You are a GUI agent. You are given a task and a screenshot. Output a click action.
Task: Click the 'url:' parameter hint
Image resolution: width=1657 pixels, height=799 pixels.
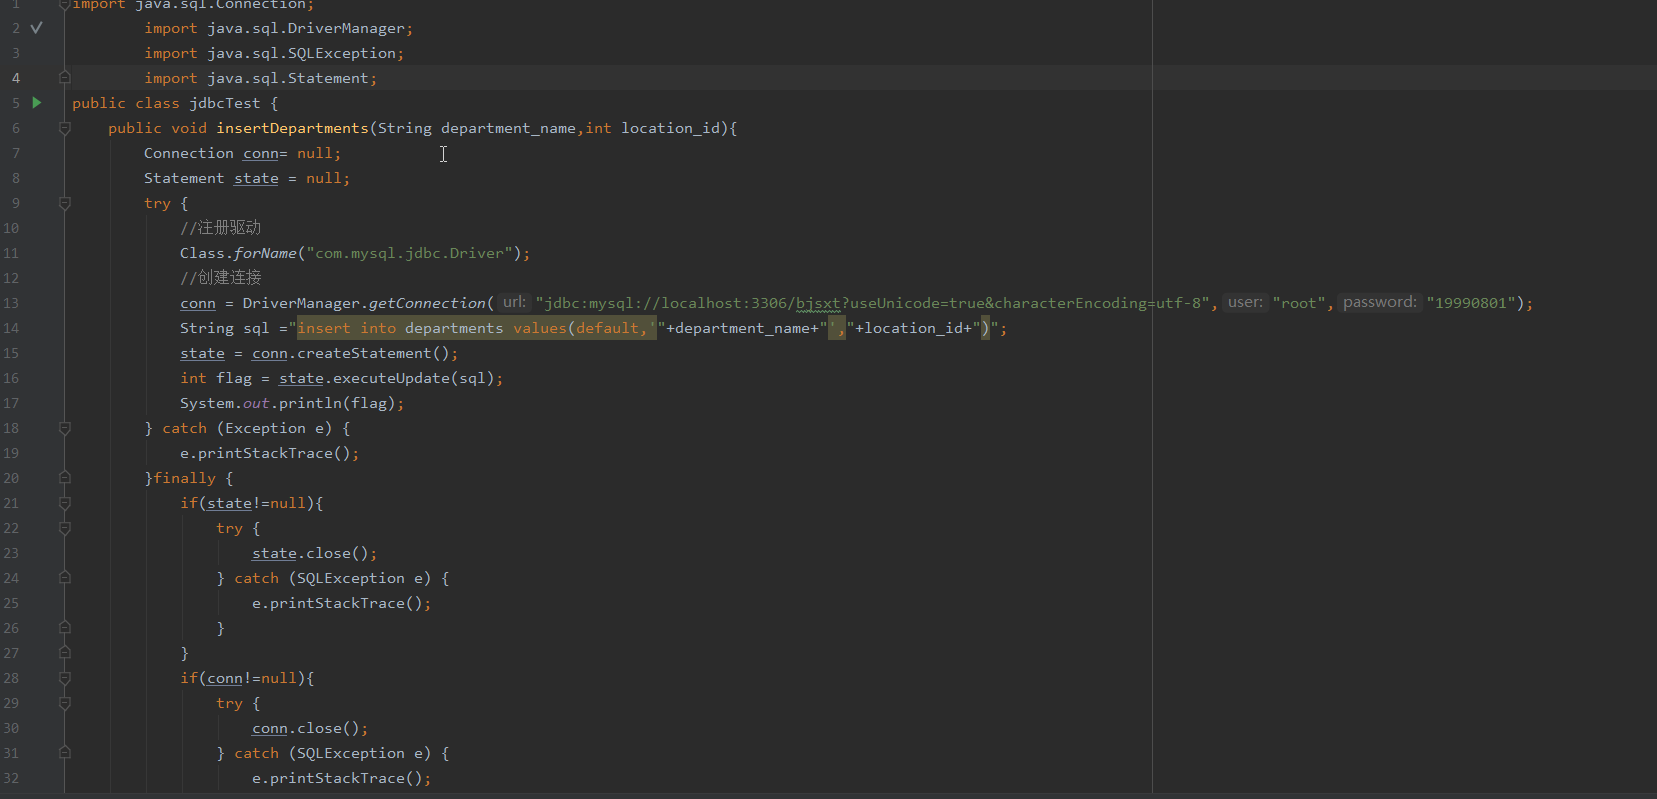(x=514, y=302)
